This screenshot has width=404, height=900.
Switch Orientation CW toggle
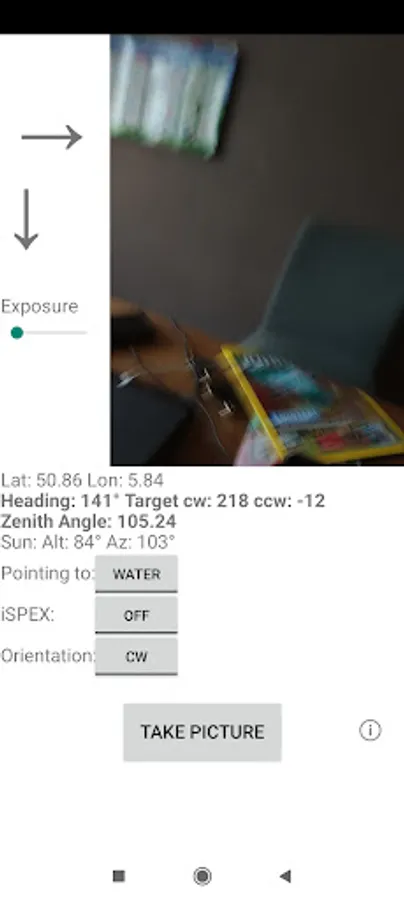point(136,657)
